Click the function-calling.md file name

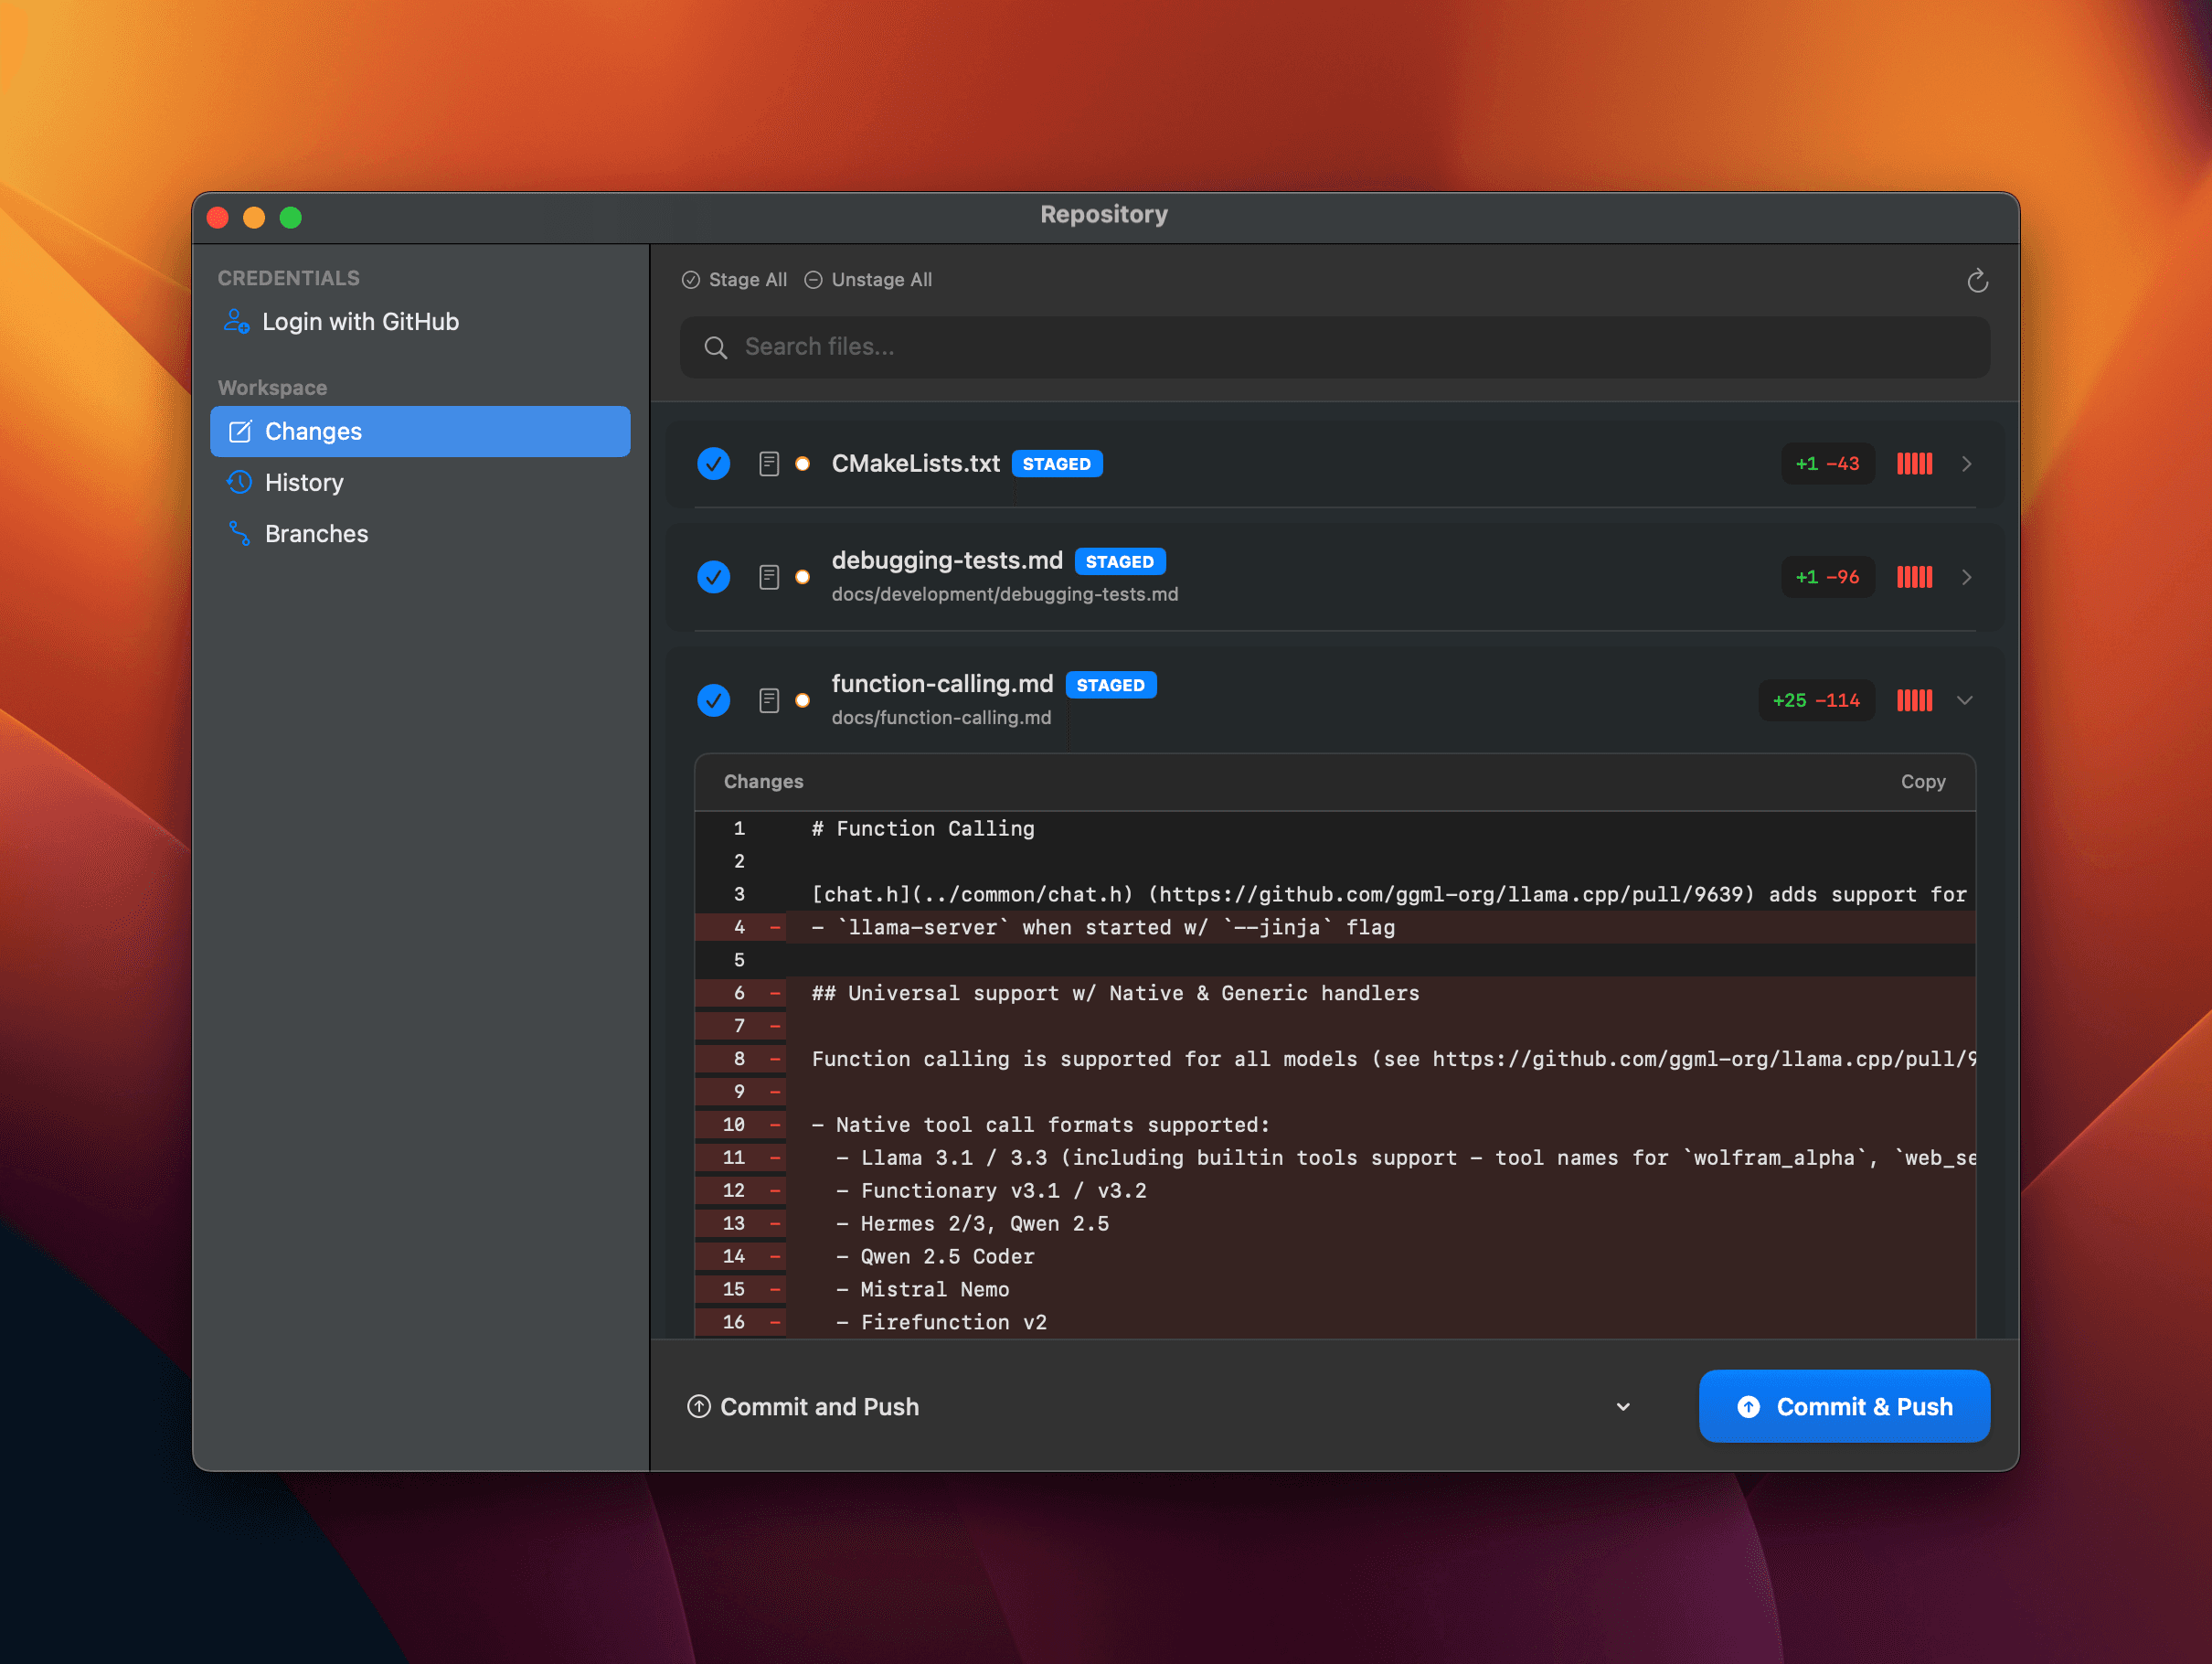[x=942, y=683]
